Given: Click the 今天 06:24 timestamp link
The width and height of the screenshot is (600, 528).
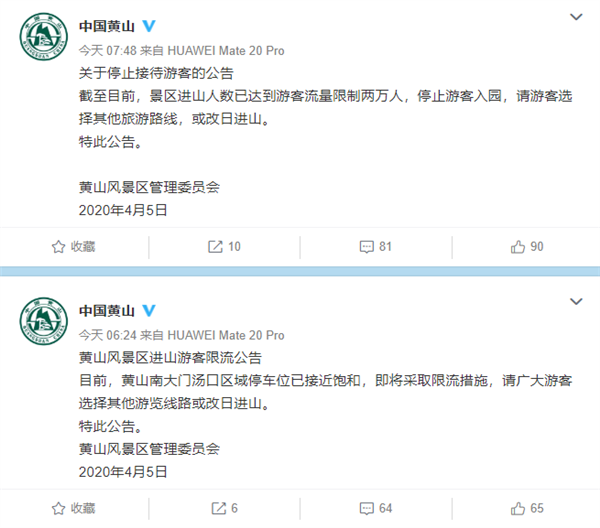Looking at the screenshot, I should tap(103, 335).
